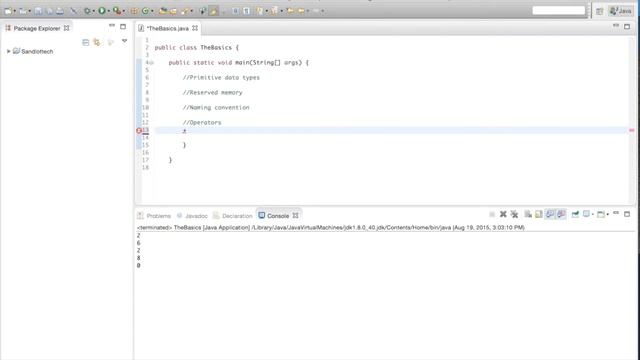Screen dimensions: 640x360
Task: Click the terminated TheBasics launch description
Action: [331, 227]
